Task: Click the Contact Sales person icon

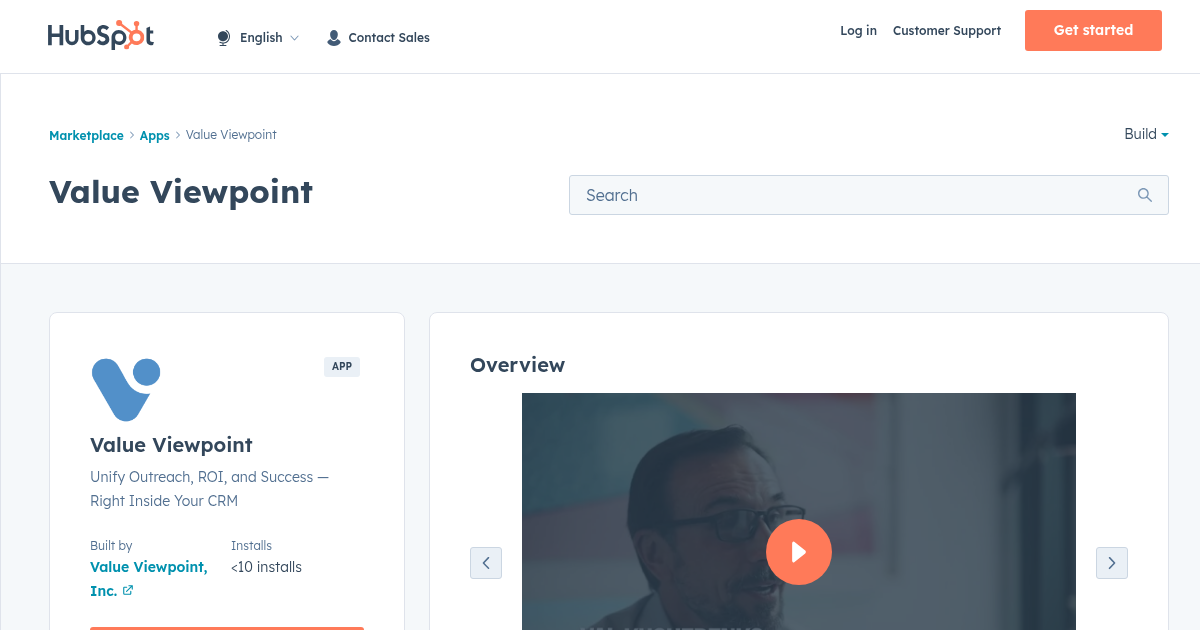Action: 334,38
